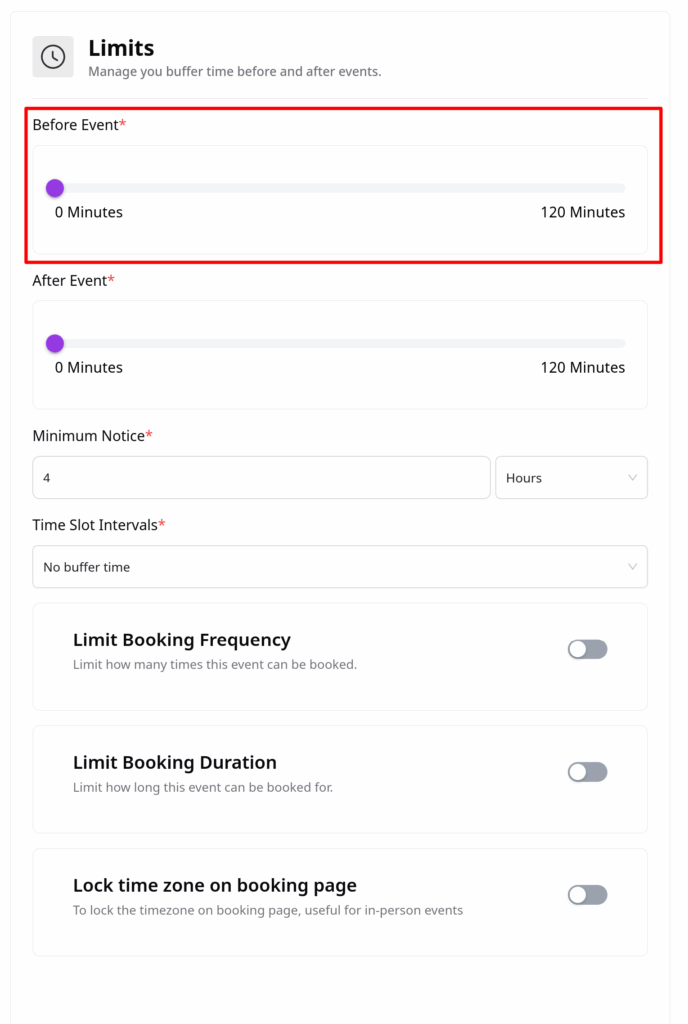Click 120 Minutes label under Before Event

point(582,212)
